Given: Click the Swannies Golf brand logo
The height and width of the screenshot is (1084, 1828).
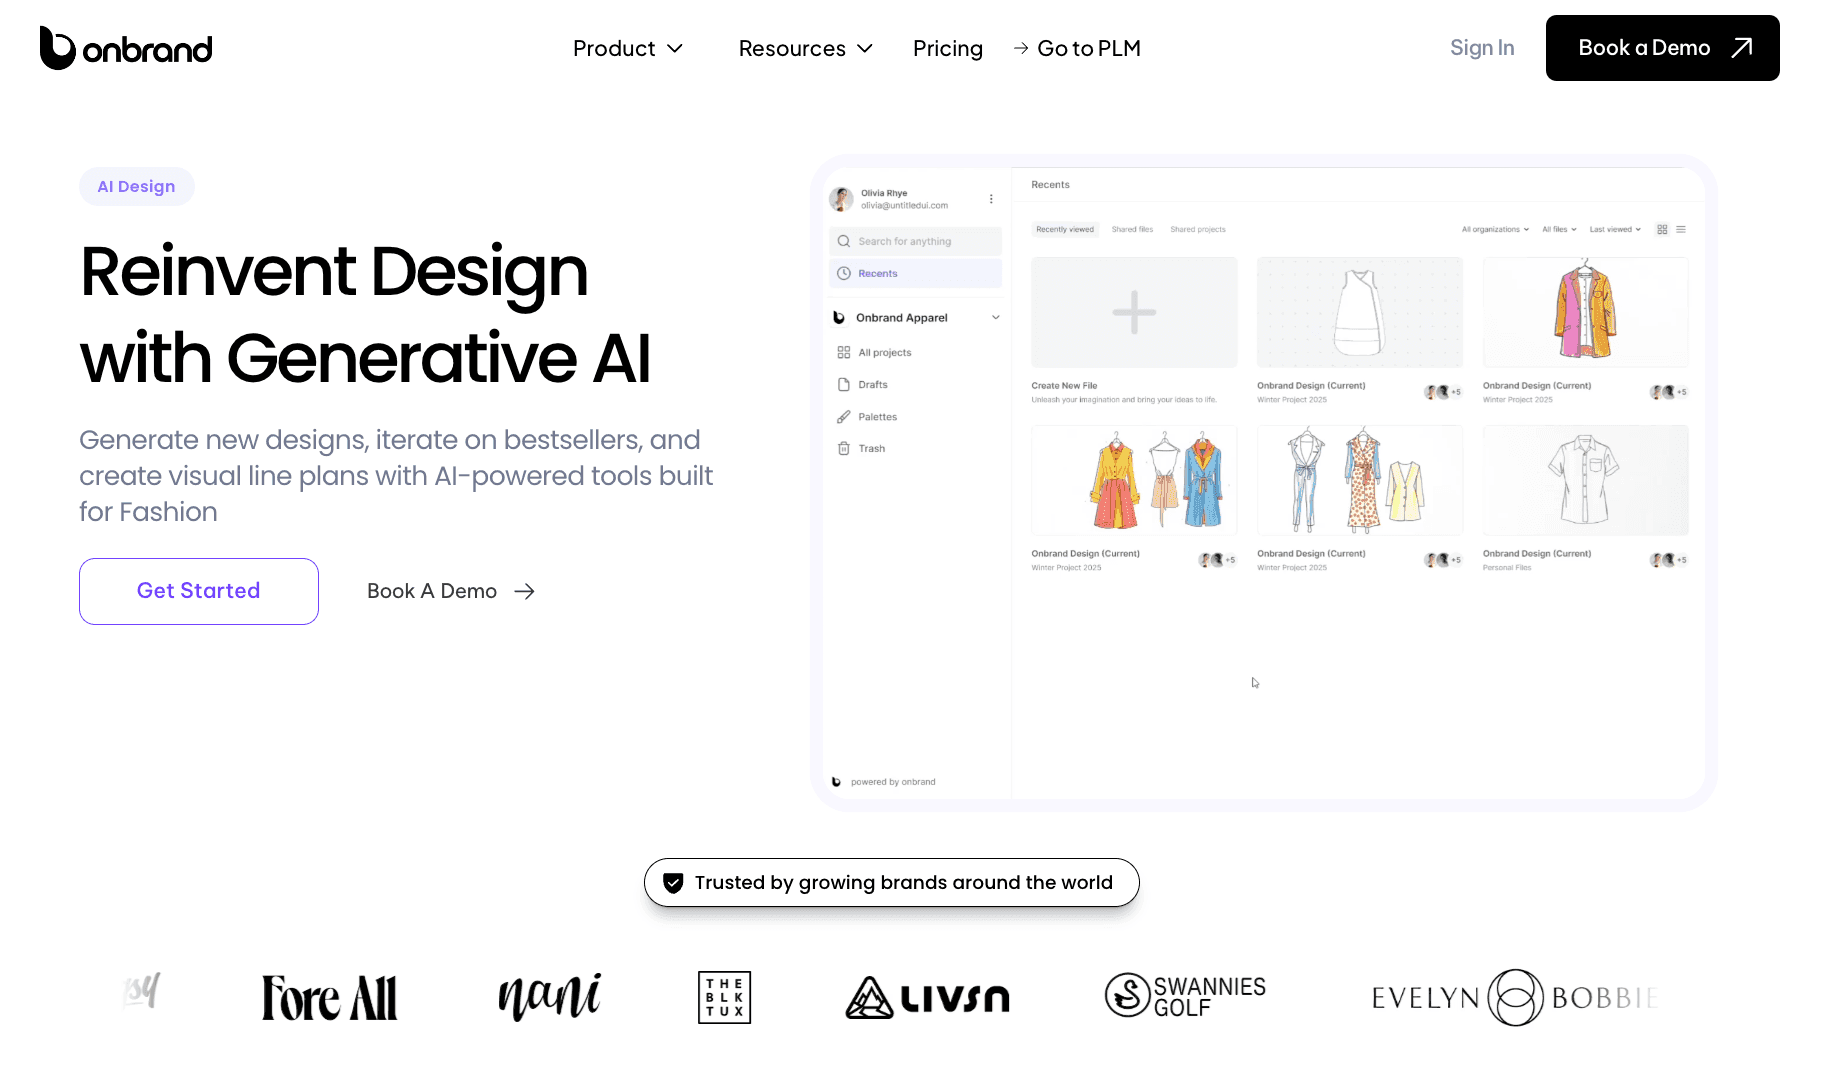Looking at the screenshot, I should [x=1185, y=996].
